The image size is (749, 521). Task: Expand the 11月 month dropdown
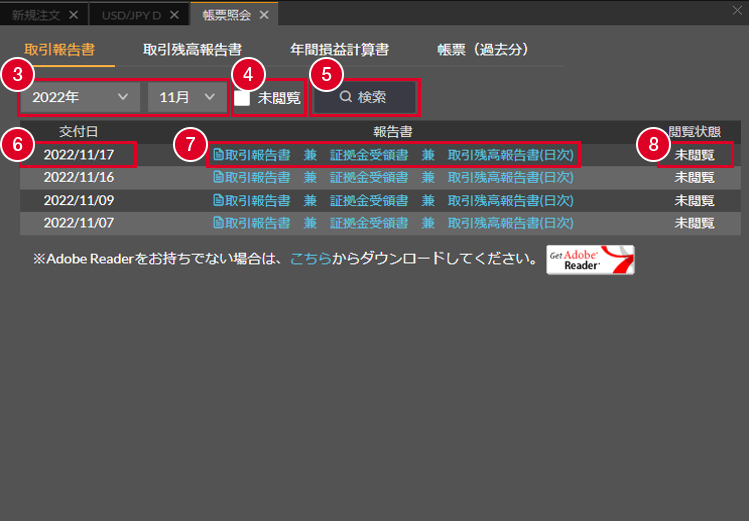click(187, 97)
